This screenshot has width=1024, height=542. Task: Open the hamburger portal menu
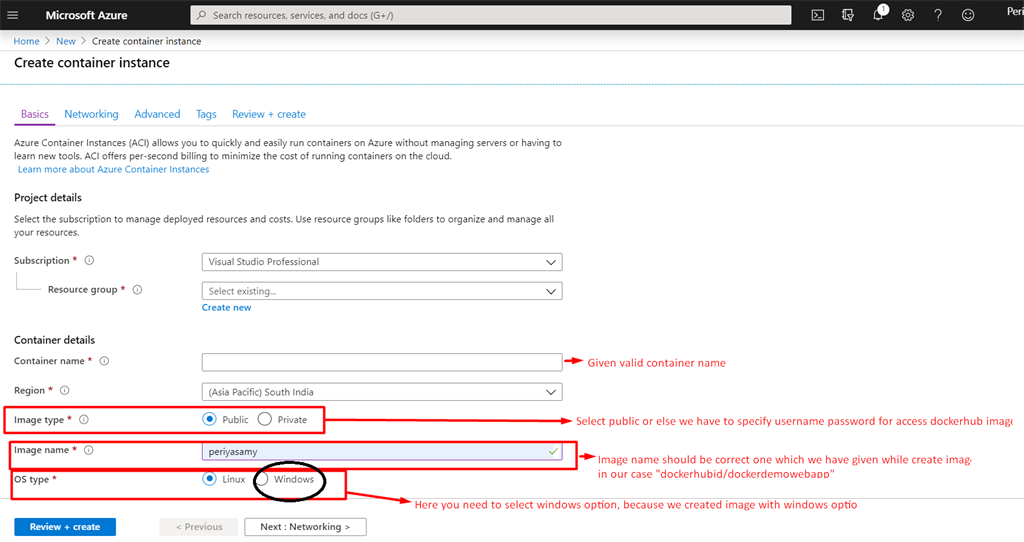click(12, 15)
